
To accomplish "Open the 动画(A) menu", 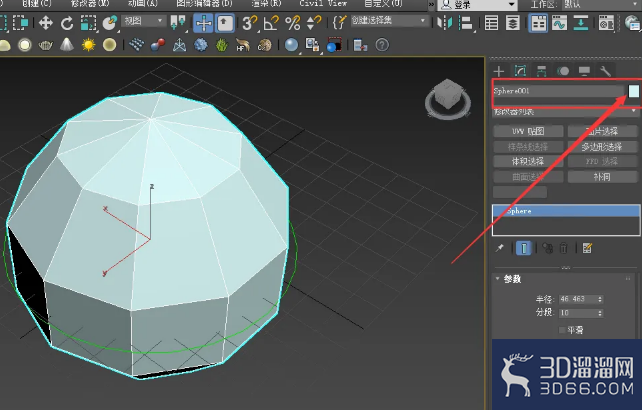I will pyautogui.click(x=142, y=3).
